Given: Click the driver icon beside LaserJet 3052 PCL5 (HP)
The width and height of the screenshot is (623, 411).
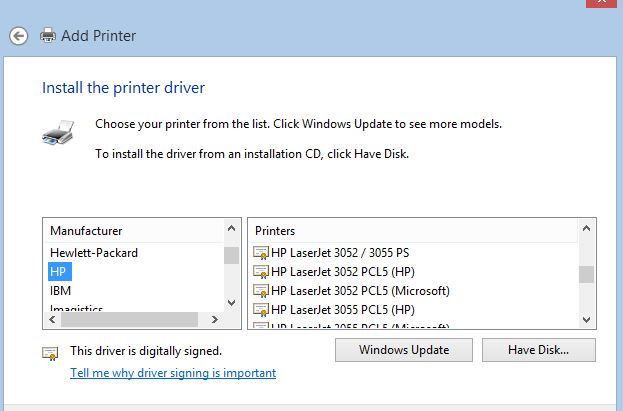Looking at the screenshot, I should tap(261, 272).
